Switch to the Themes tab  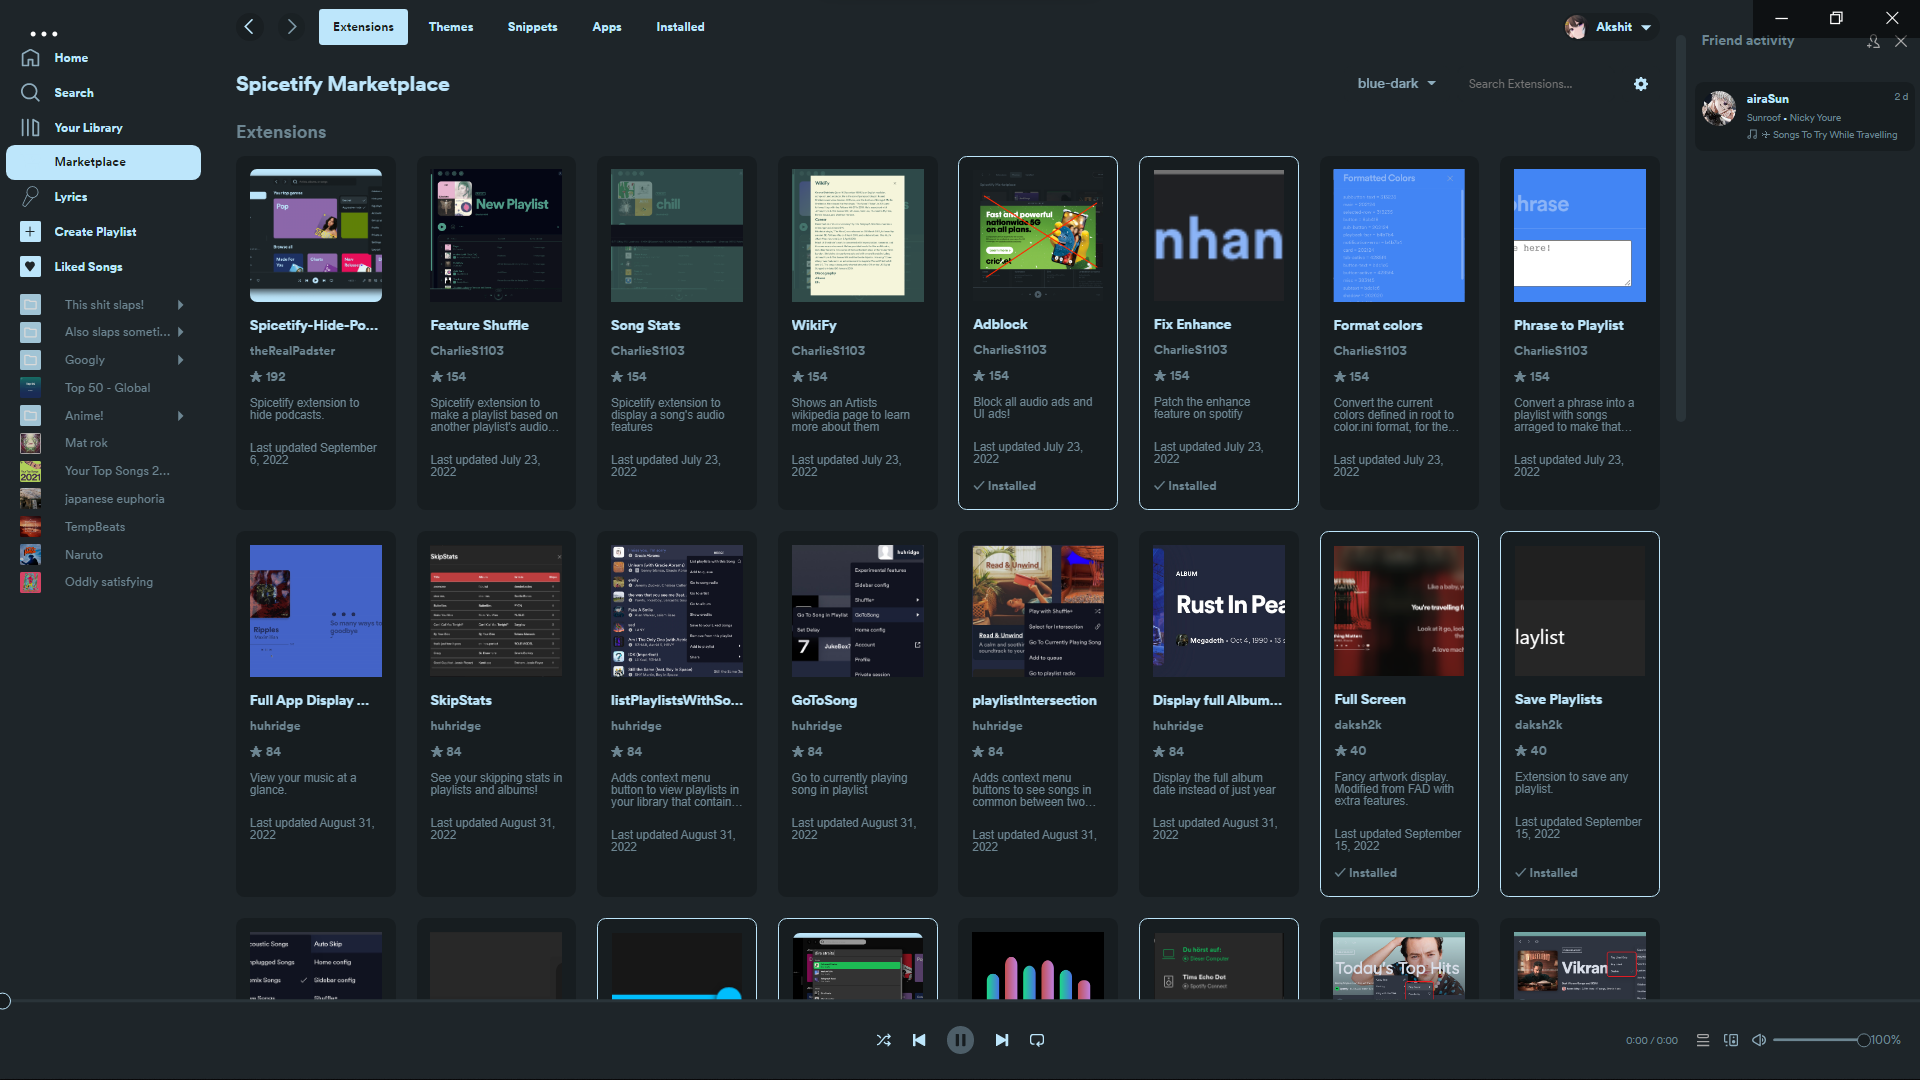coord(451,27)
